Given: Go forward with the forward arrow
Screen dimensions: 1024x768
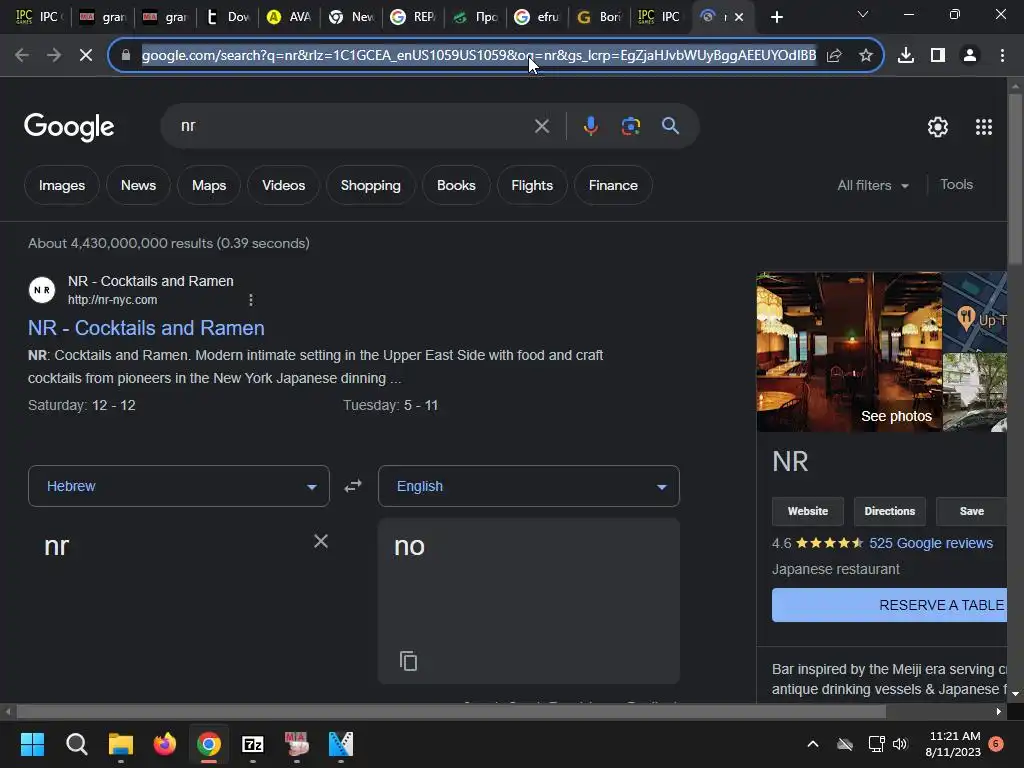Looking at the screenshot, I should (x=54, y=56).
